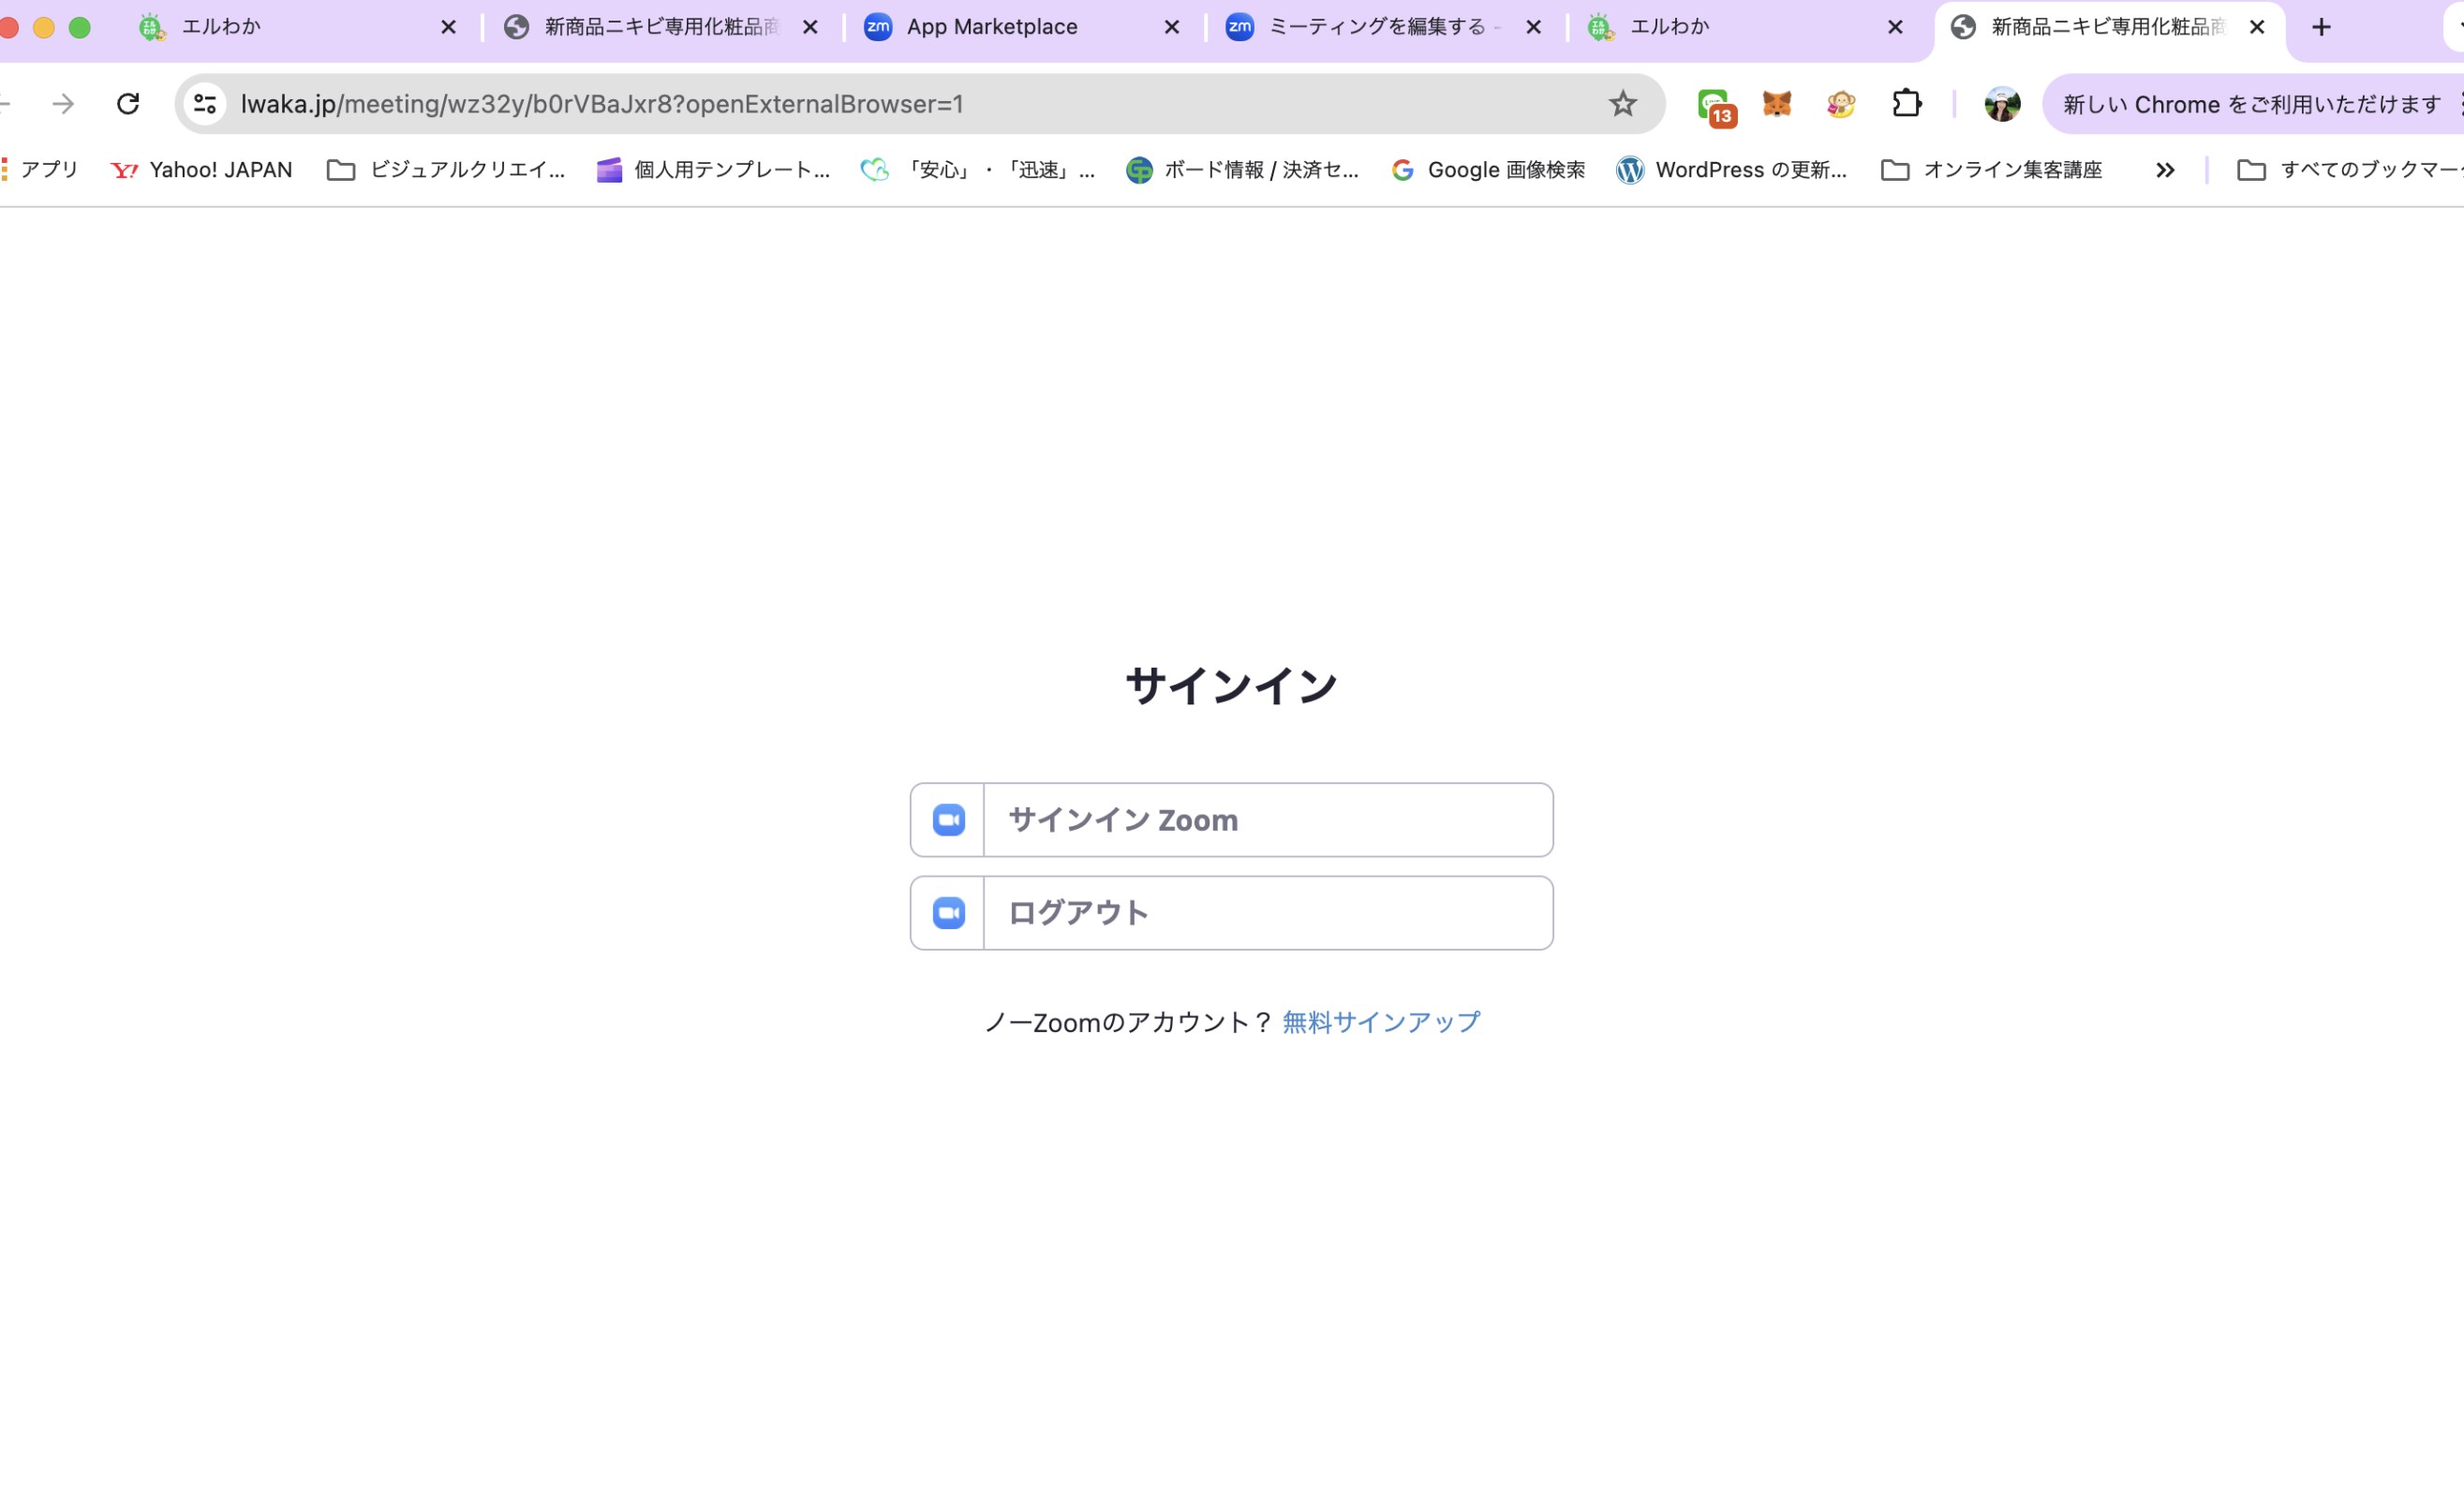The width and height of the screenshot is (2464, 1493).
Task: Open the 無料サインアップ link
Action: (1380, 1022)
